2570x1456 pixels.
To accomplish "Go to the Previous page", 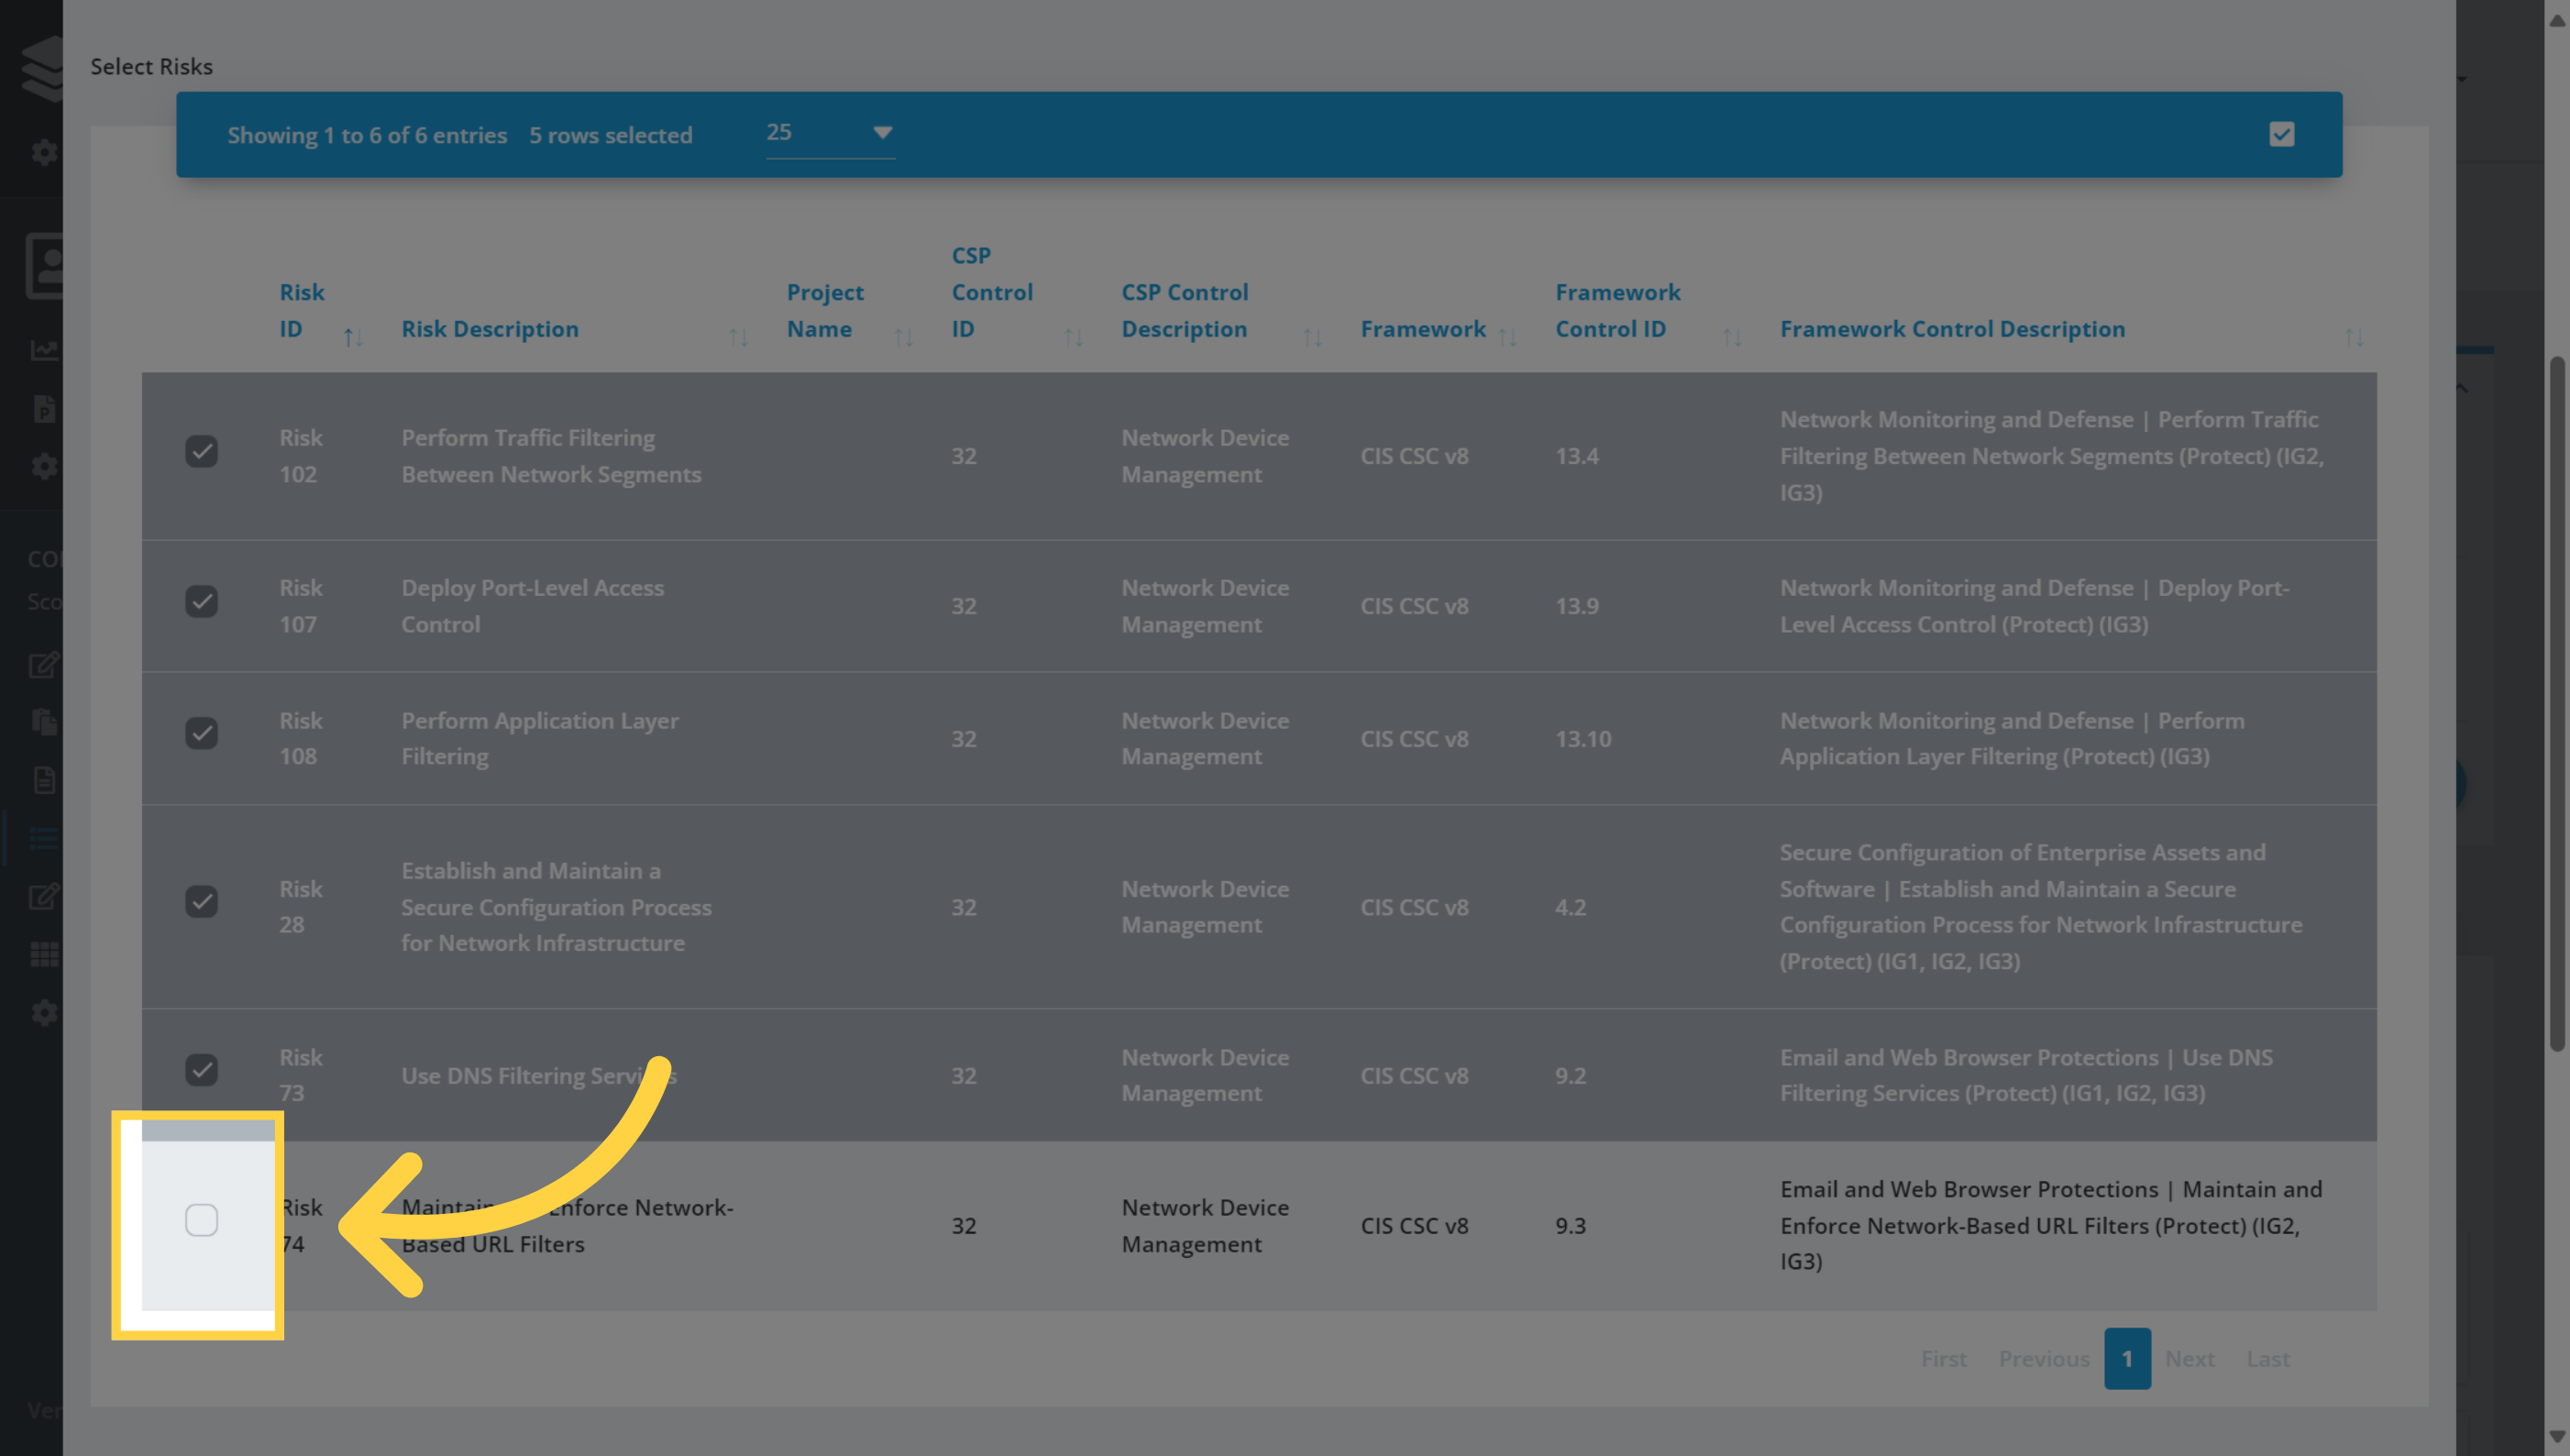I will 2044,1358.
